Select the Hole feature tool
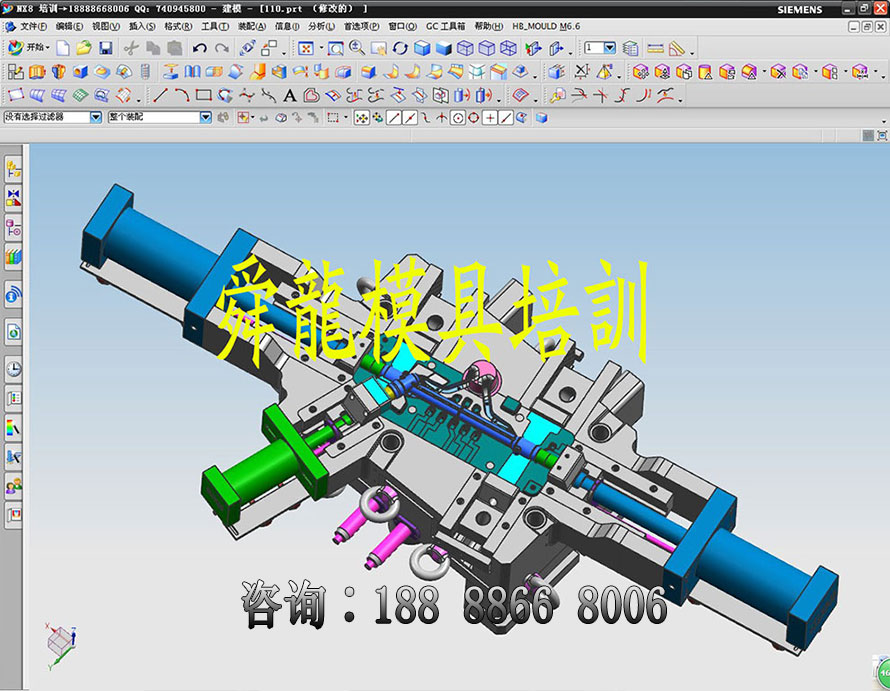The height and width of the screenshot is (691, 890). click(x=80, y=72)
